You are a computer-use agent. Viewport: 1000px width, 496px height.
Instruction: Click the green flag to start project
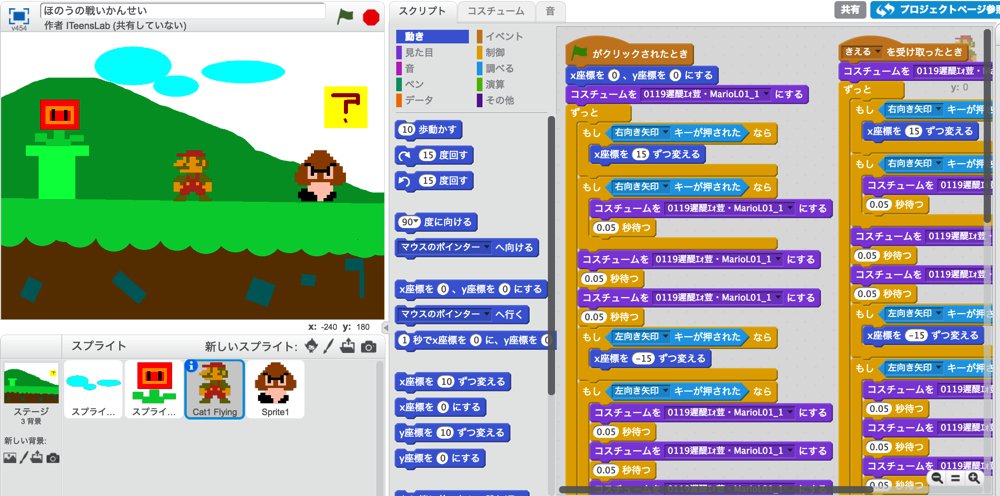click(345, 17)
